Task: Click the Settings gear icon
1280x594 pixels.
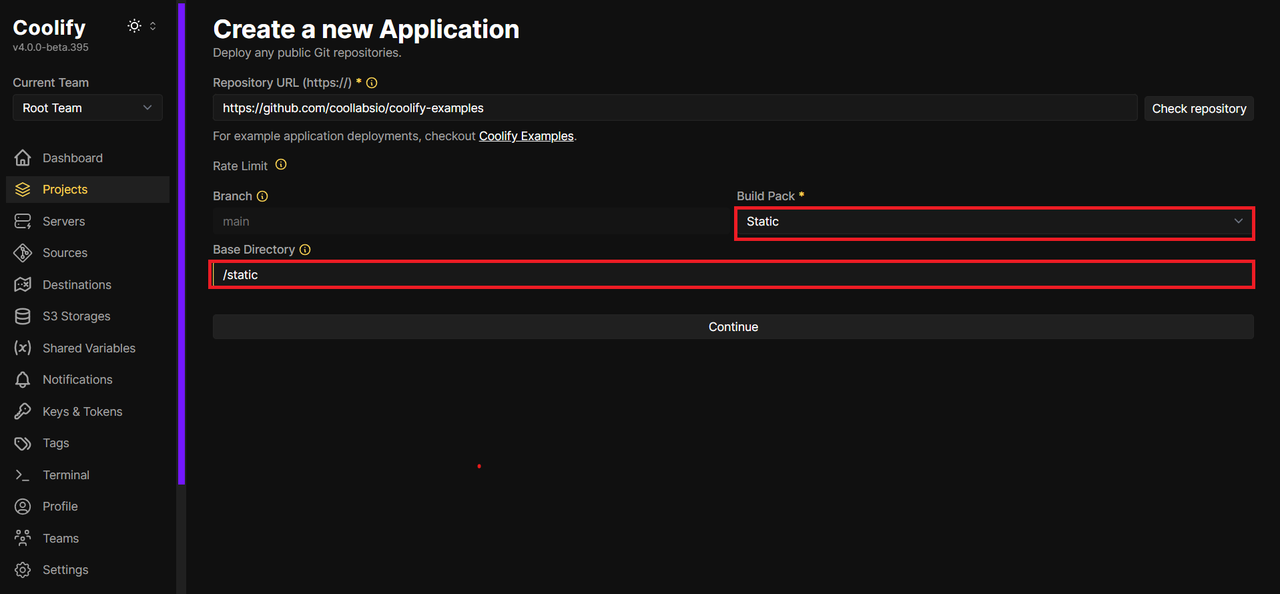Action: [x=23, y=570]
